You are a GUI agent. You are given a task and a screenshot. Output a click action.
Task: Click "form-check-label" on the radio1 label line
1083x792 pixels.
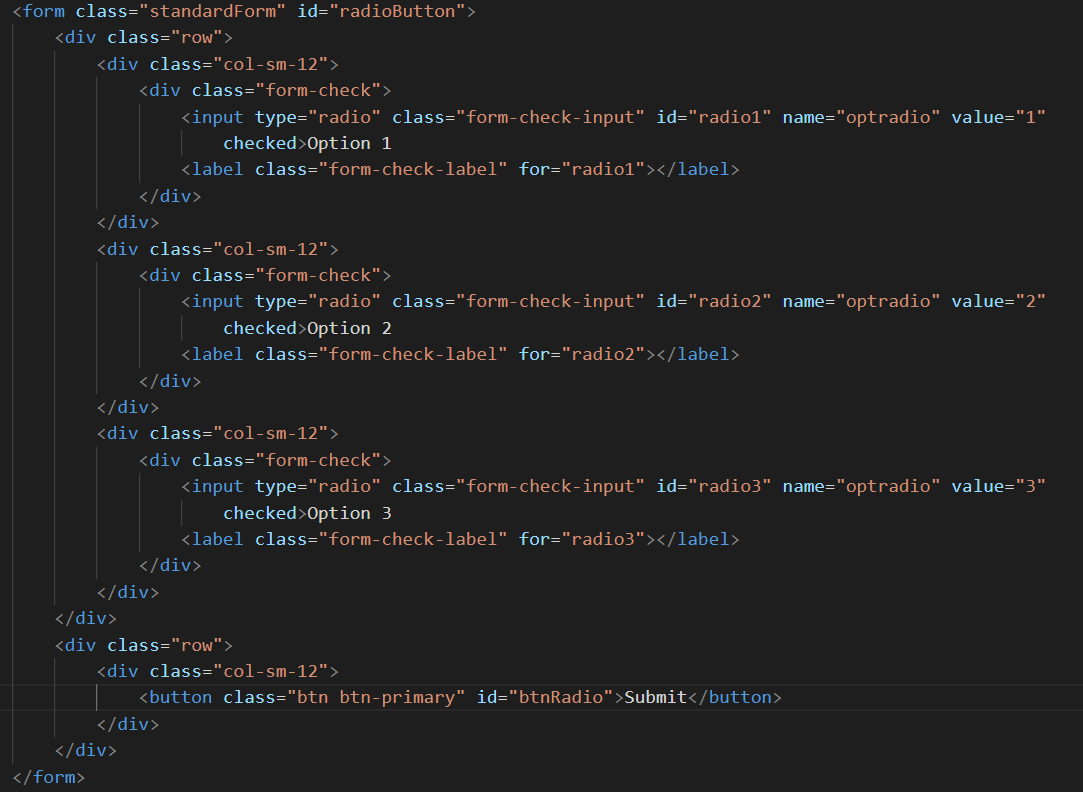(413, 169)
